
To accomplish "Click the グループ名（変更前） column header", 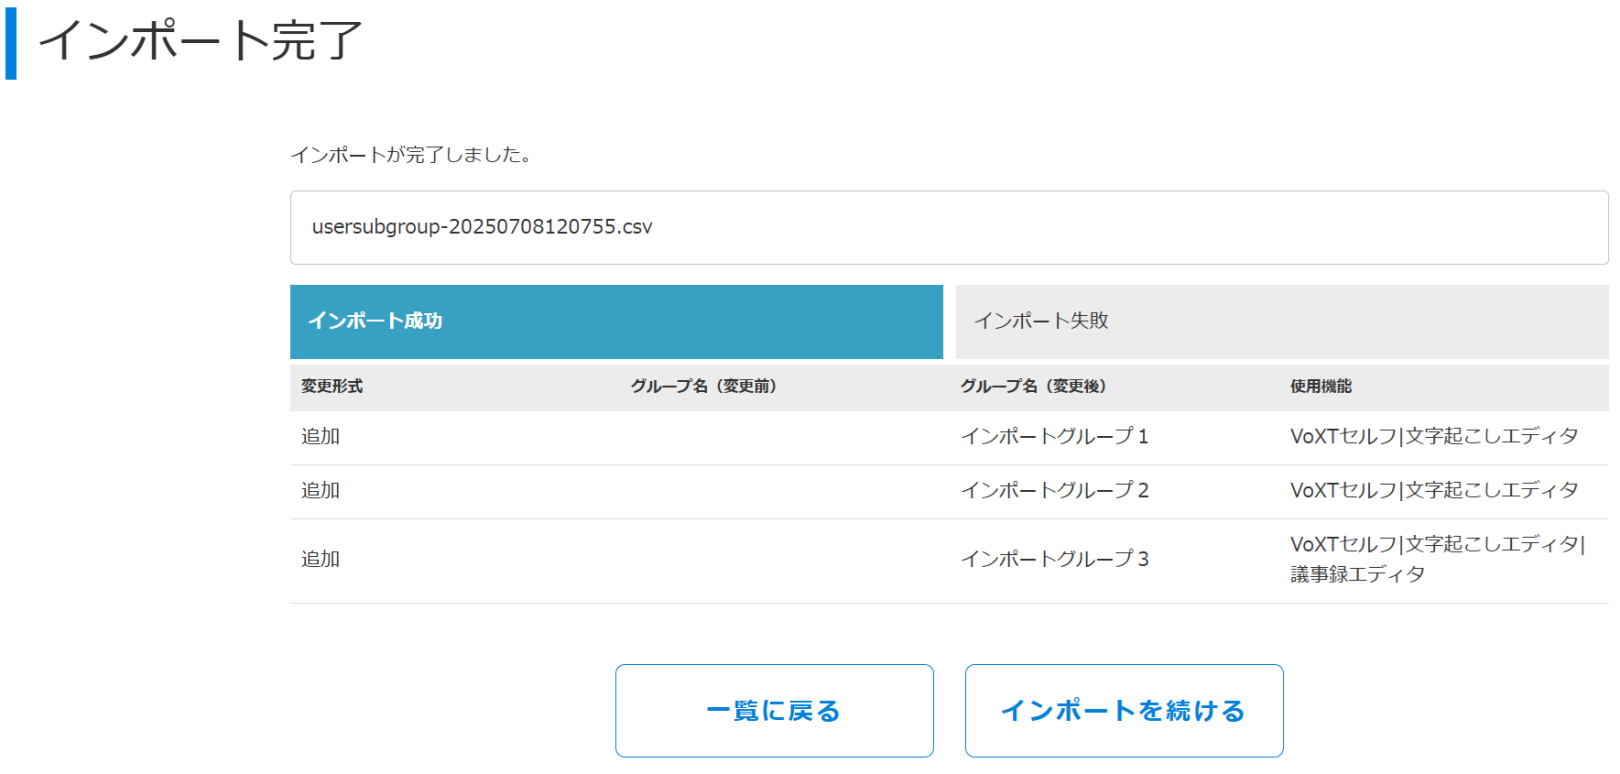I will pyautogui.click(x=703, y=386).
